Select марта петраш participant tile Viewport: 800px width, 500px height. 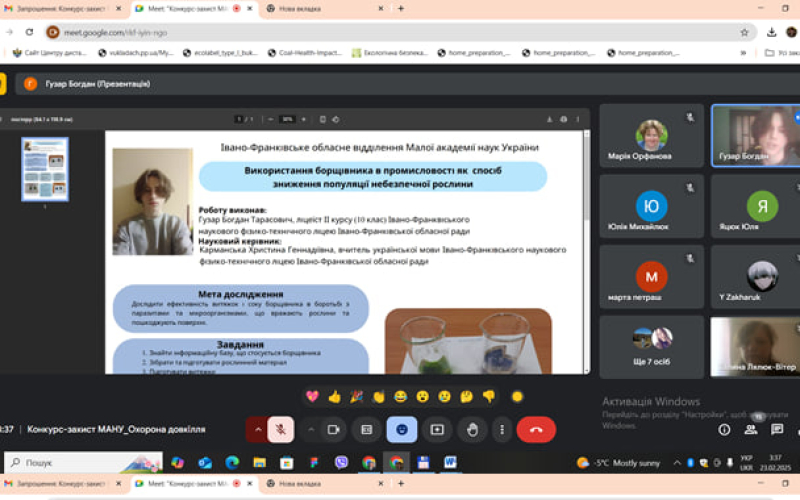pos(652,277)
